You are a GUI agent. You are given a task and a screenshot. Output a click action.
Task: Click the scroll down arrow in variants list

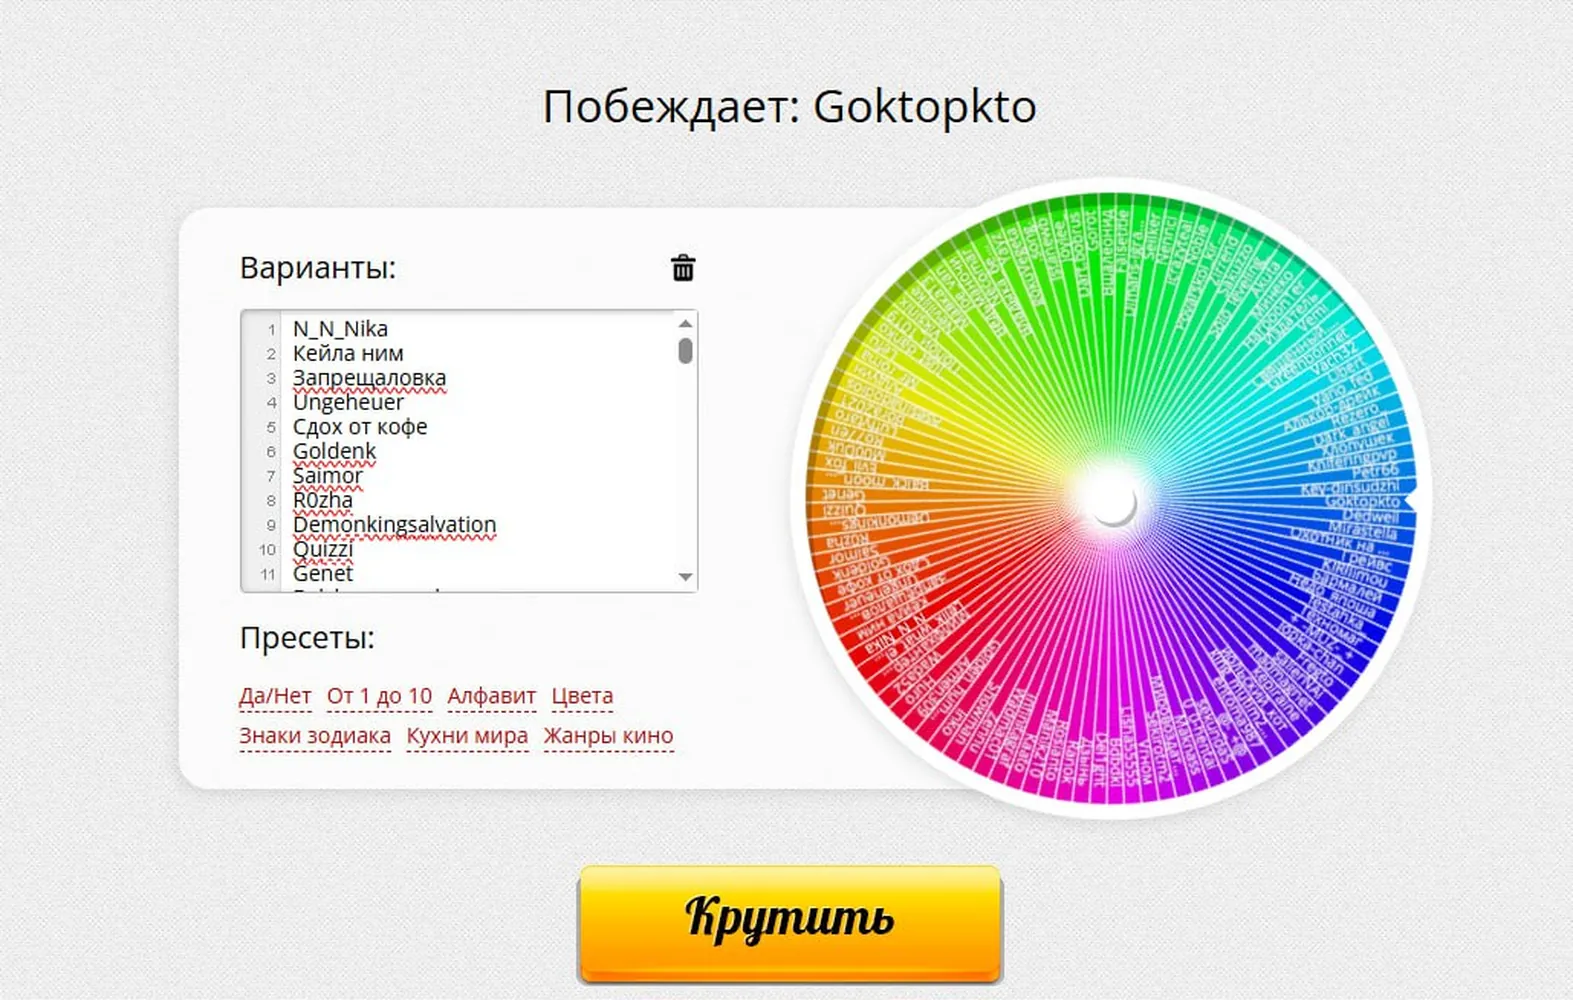coord(685,577)
